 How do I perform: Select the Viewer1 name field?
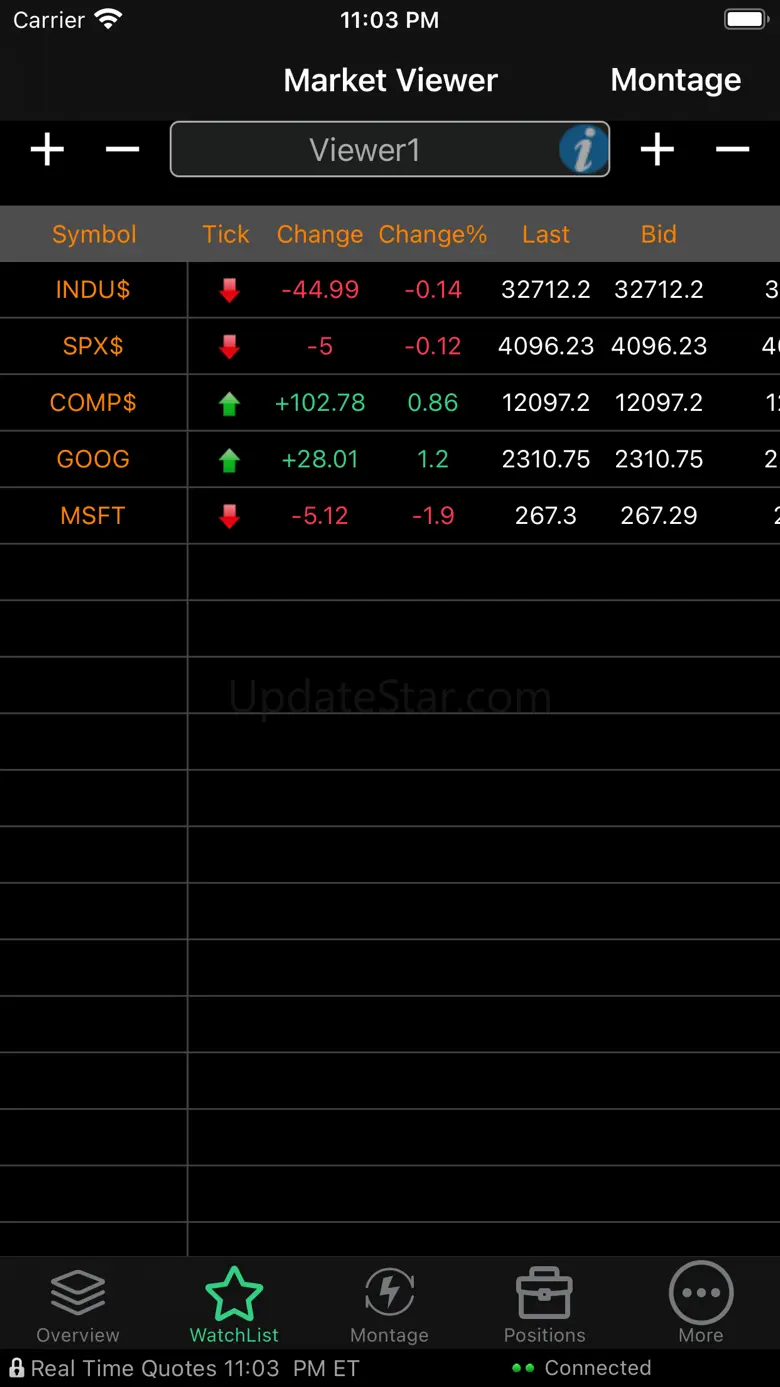[x=365, y=150]
